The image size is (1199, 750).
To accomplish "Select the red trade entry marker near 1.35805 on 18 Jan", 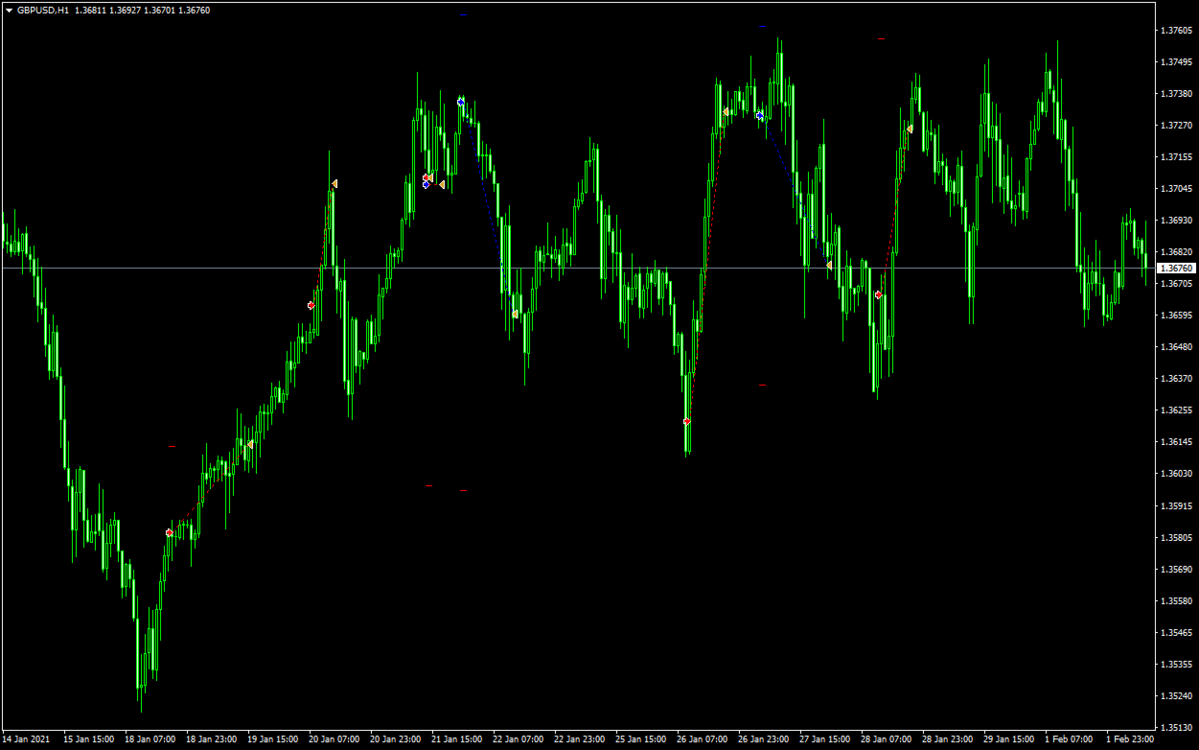I will [x=169, y=533].
